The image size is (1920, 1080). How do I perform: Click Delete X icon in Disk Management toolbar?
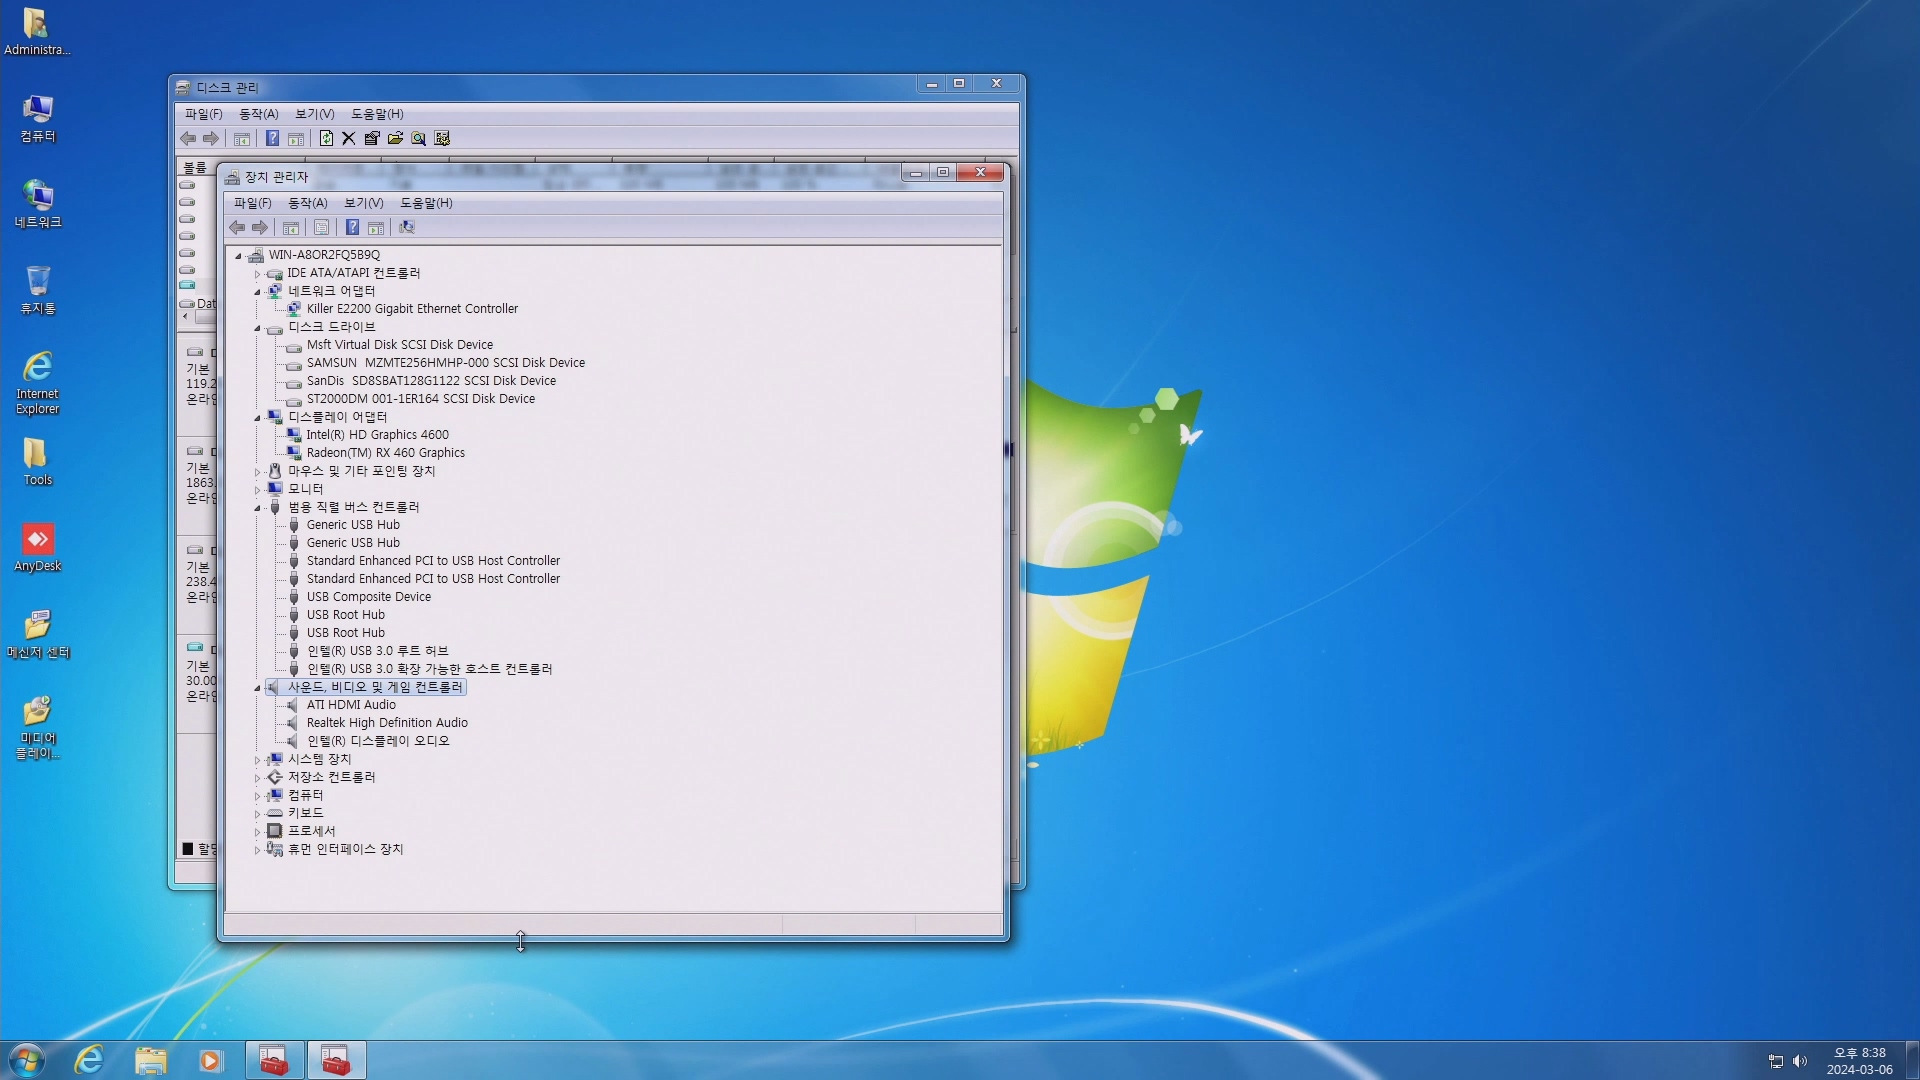349,139
